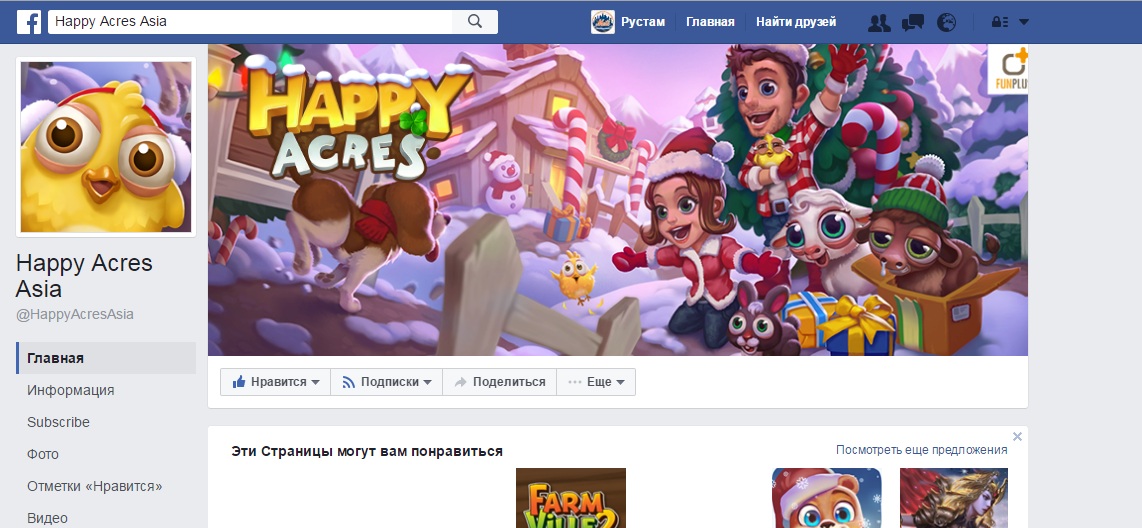Open Рустам's profile link
Screen dimensions: 1142x528
pyautogui.click(x=642, y=22)
